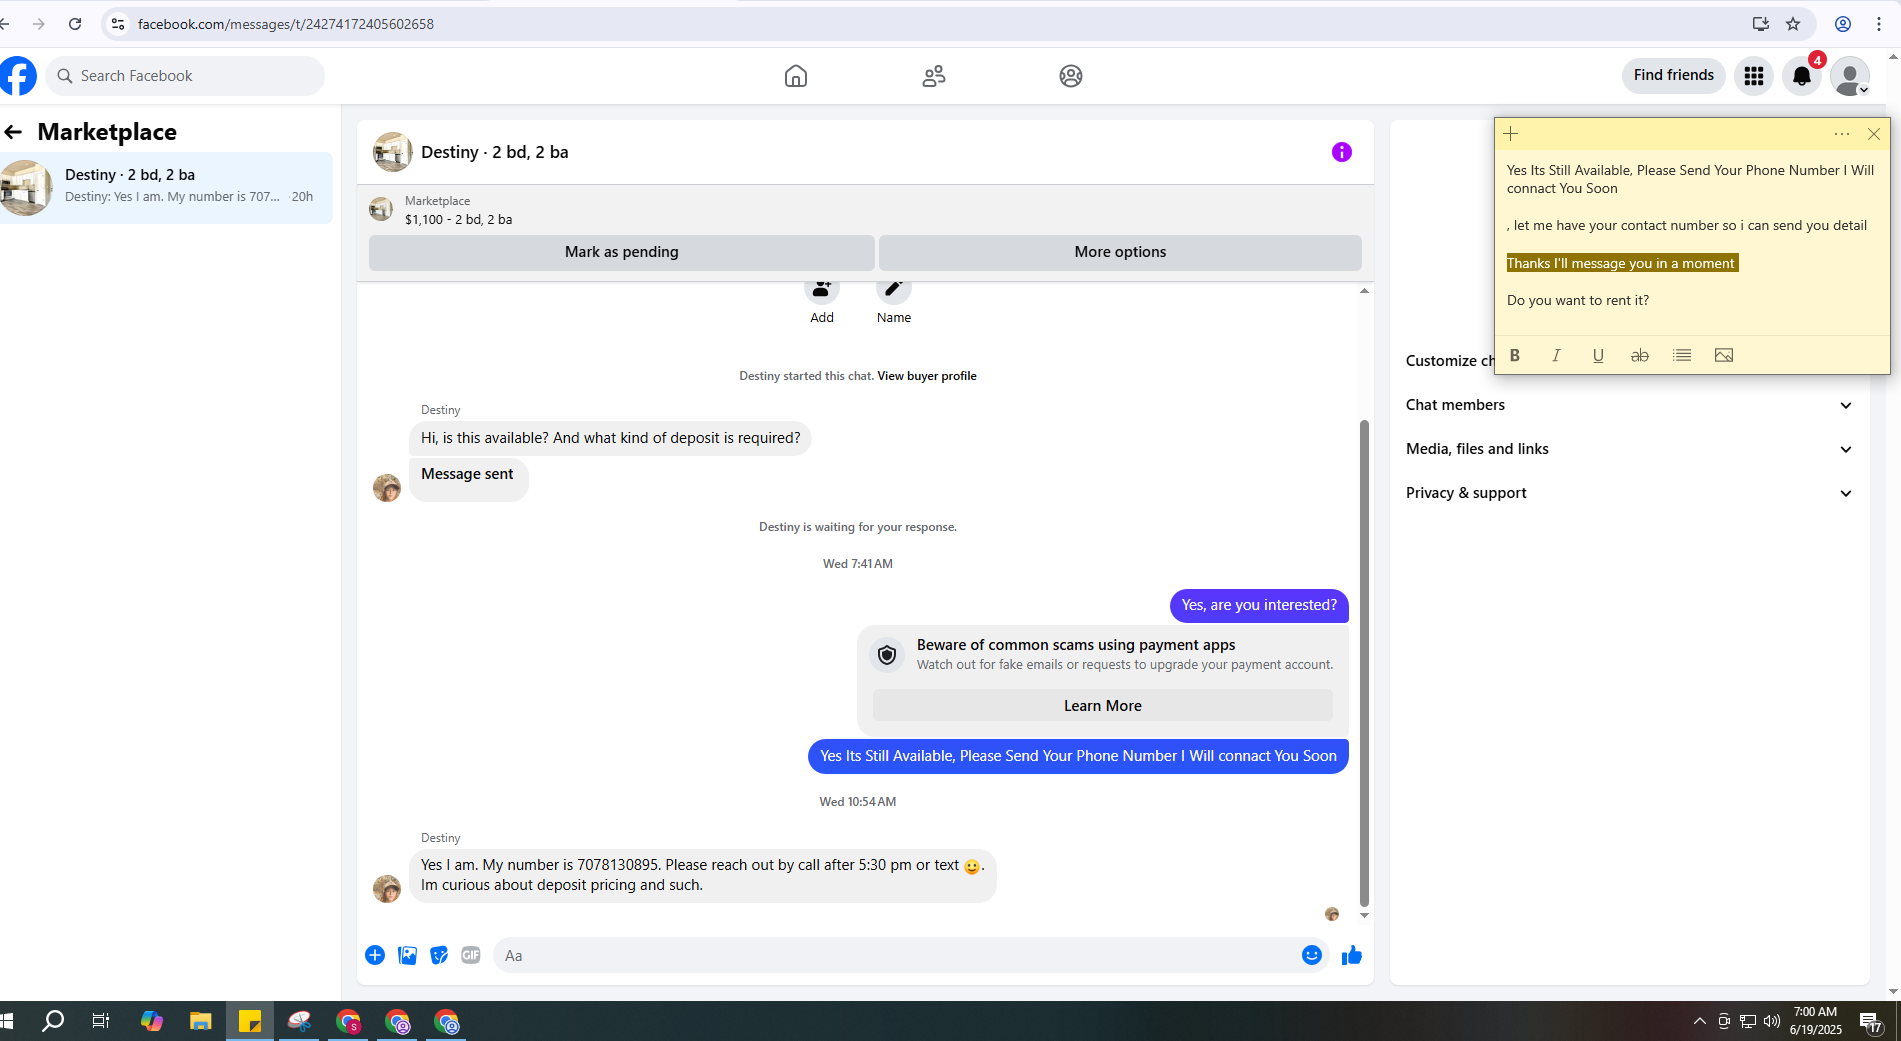Bookmark this page star icon
This screenshot has height=1041, width=1901.
pos(1793,24)
